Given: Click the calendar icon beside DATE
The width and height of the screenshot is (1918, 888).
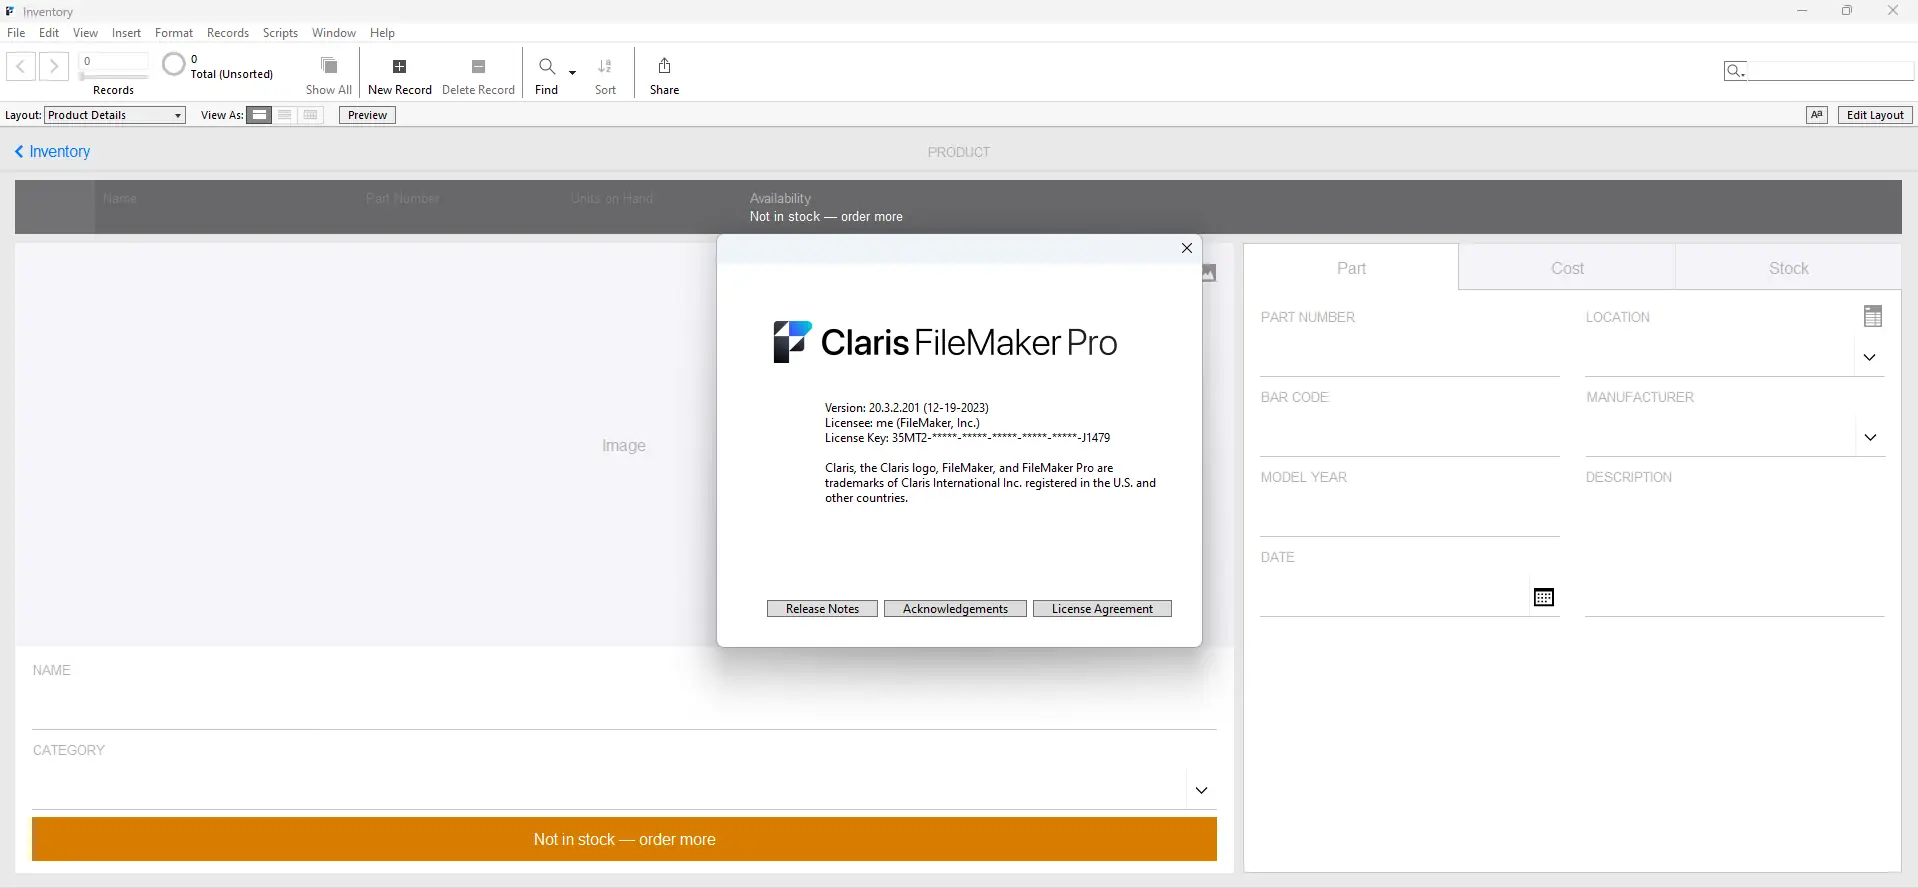Looking at the screenshot, I should click(x=1544, y=597).
